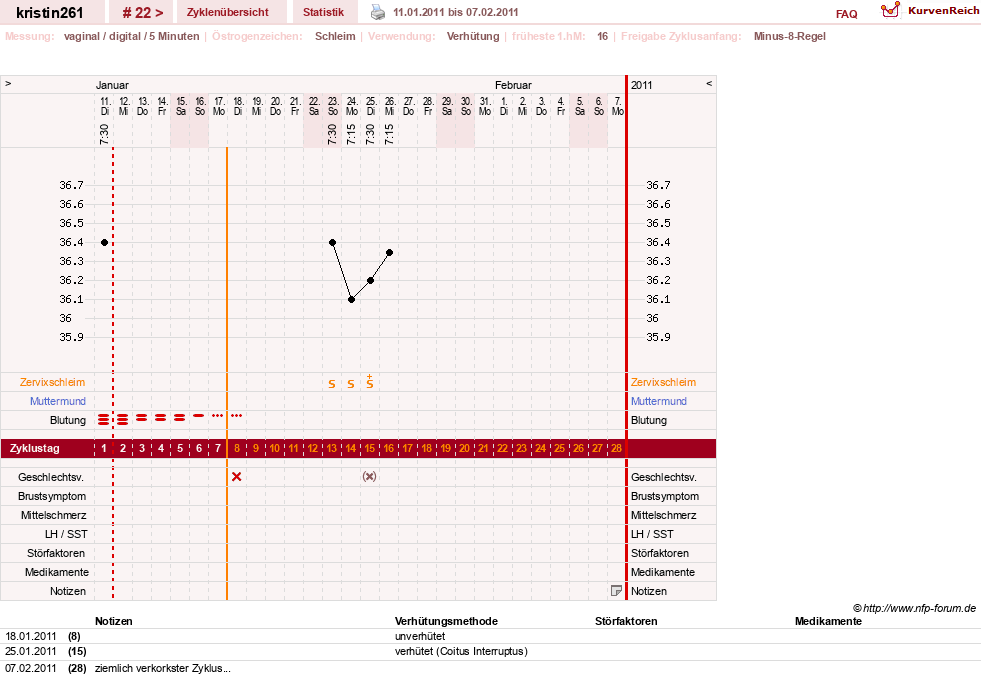Click the medium bleeding symbol on cycle day 3
Screen dimensions: 981x700
[141, 417]
